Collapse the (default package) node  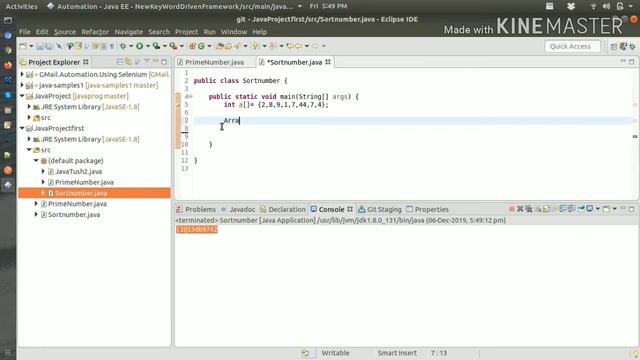[36, 160]
